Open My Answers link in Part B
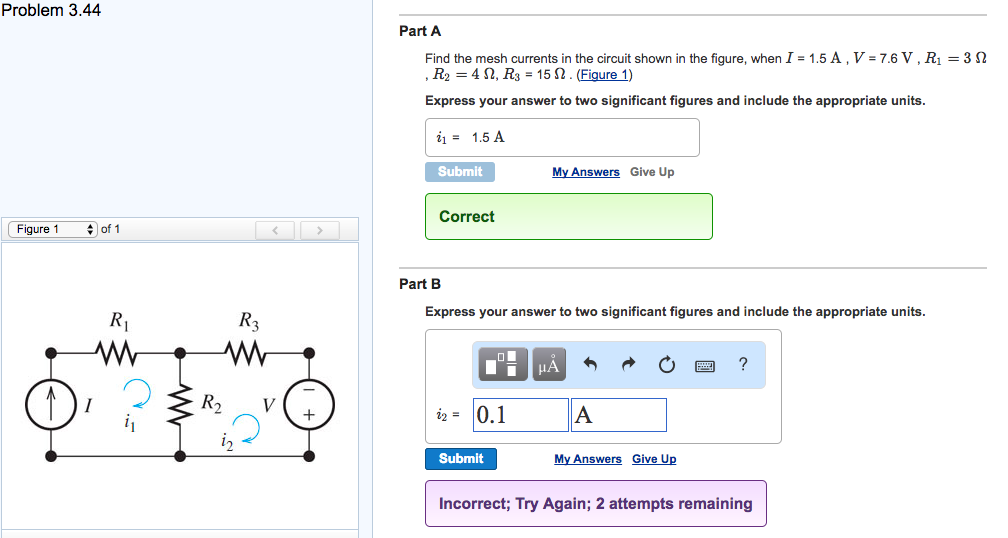 point(588,459)
